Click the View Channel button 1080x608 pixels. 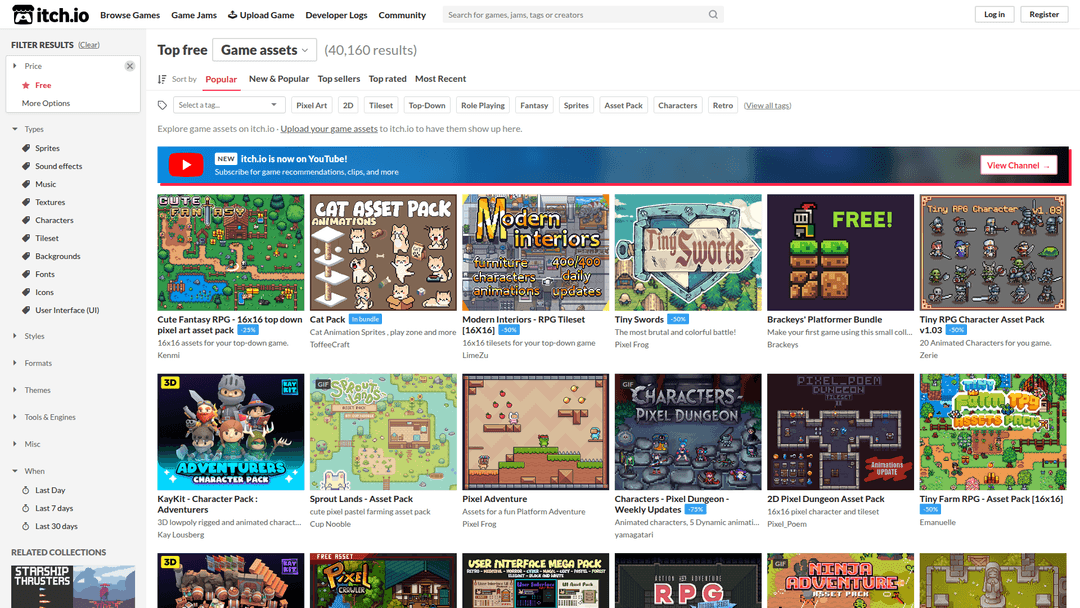pos(1018,165)
